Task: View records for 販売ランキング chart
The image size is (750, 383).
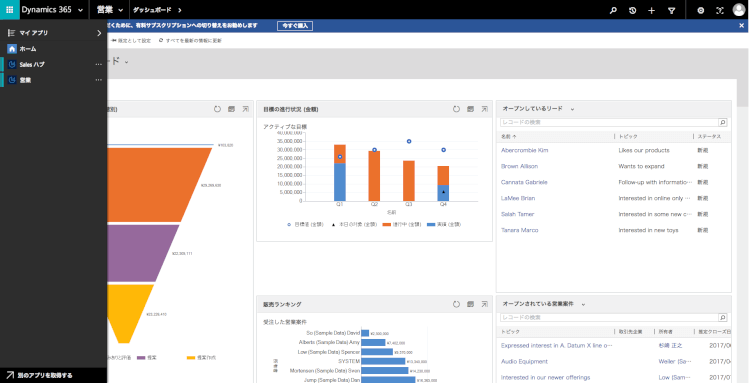Action: point(471,304)
